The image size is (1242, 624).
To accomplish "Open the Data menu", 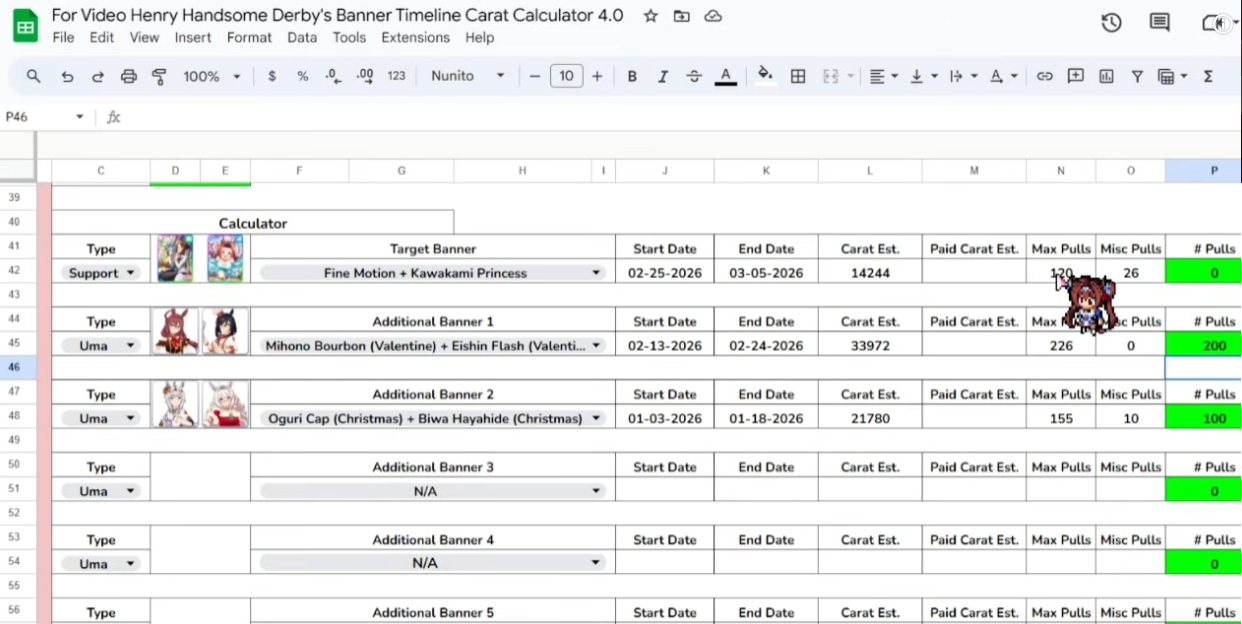I will [302, 37].
